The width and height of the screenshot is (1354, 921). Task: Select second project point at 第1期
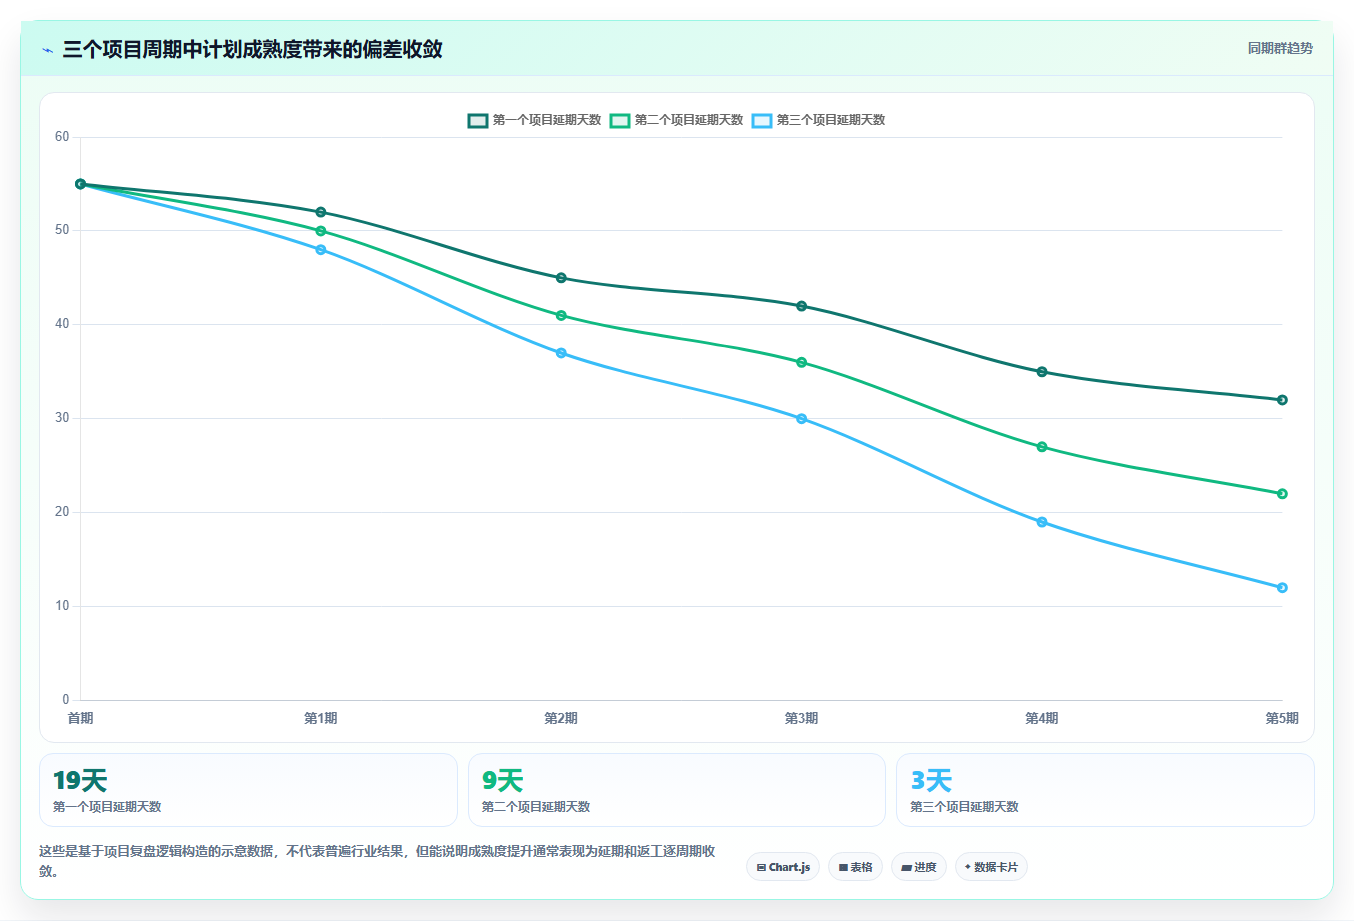click(321, 231)
